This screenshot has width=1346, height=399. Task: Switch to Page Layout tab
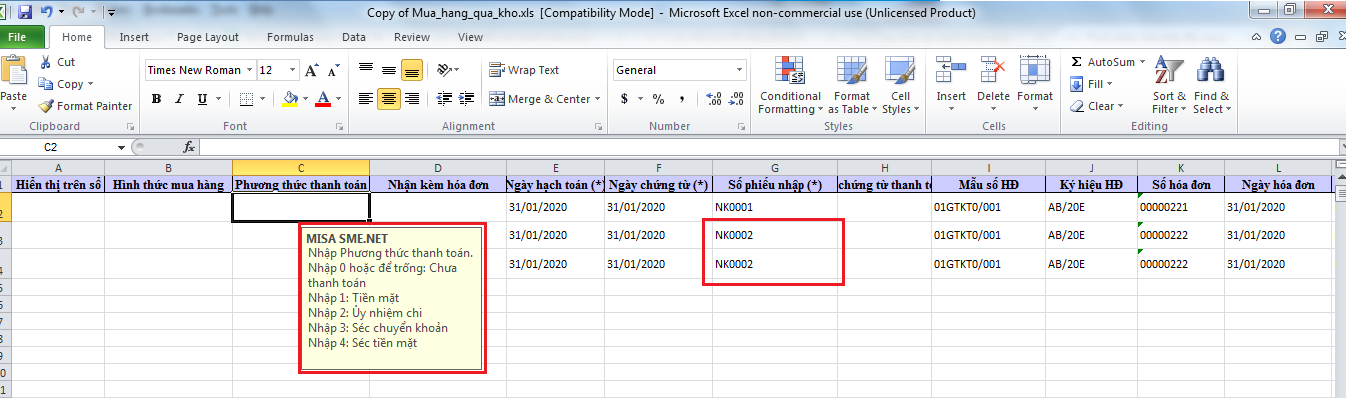point(208,37)
